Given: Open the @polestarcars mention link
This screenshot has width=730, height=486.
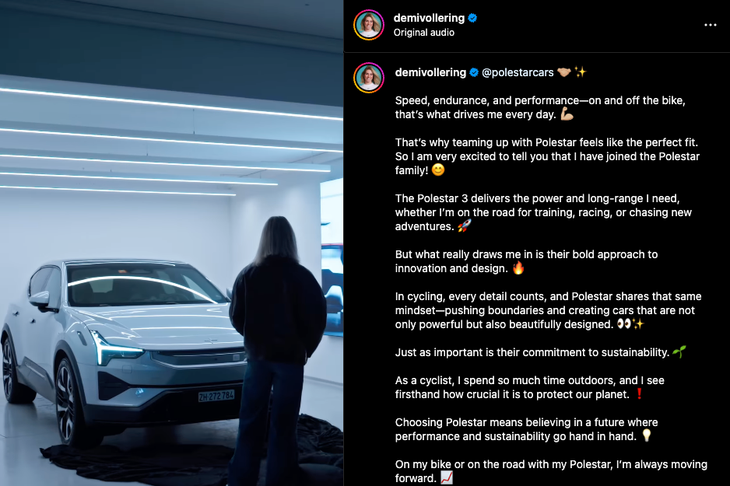Looking at the screenshot, I should [x=518, y=73].
